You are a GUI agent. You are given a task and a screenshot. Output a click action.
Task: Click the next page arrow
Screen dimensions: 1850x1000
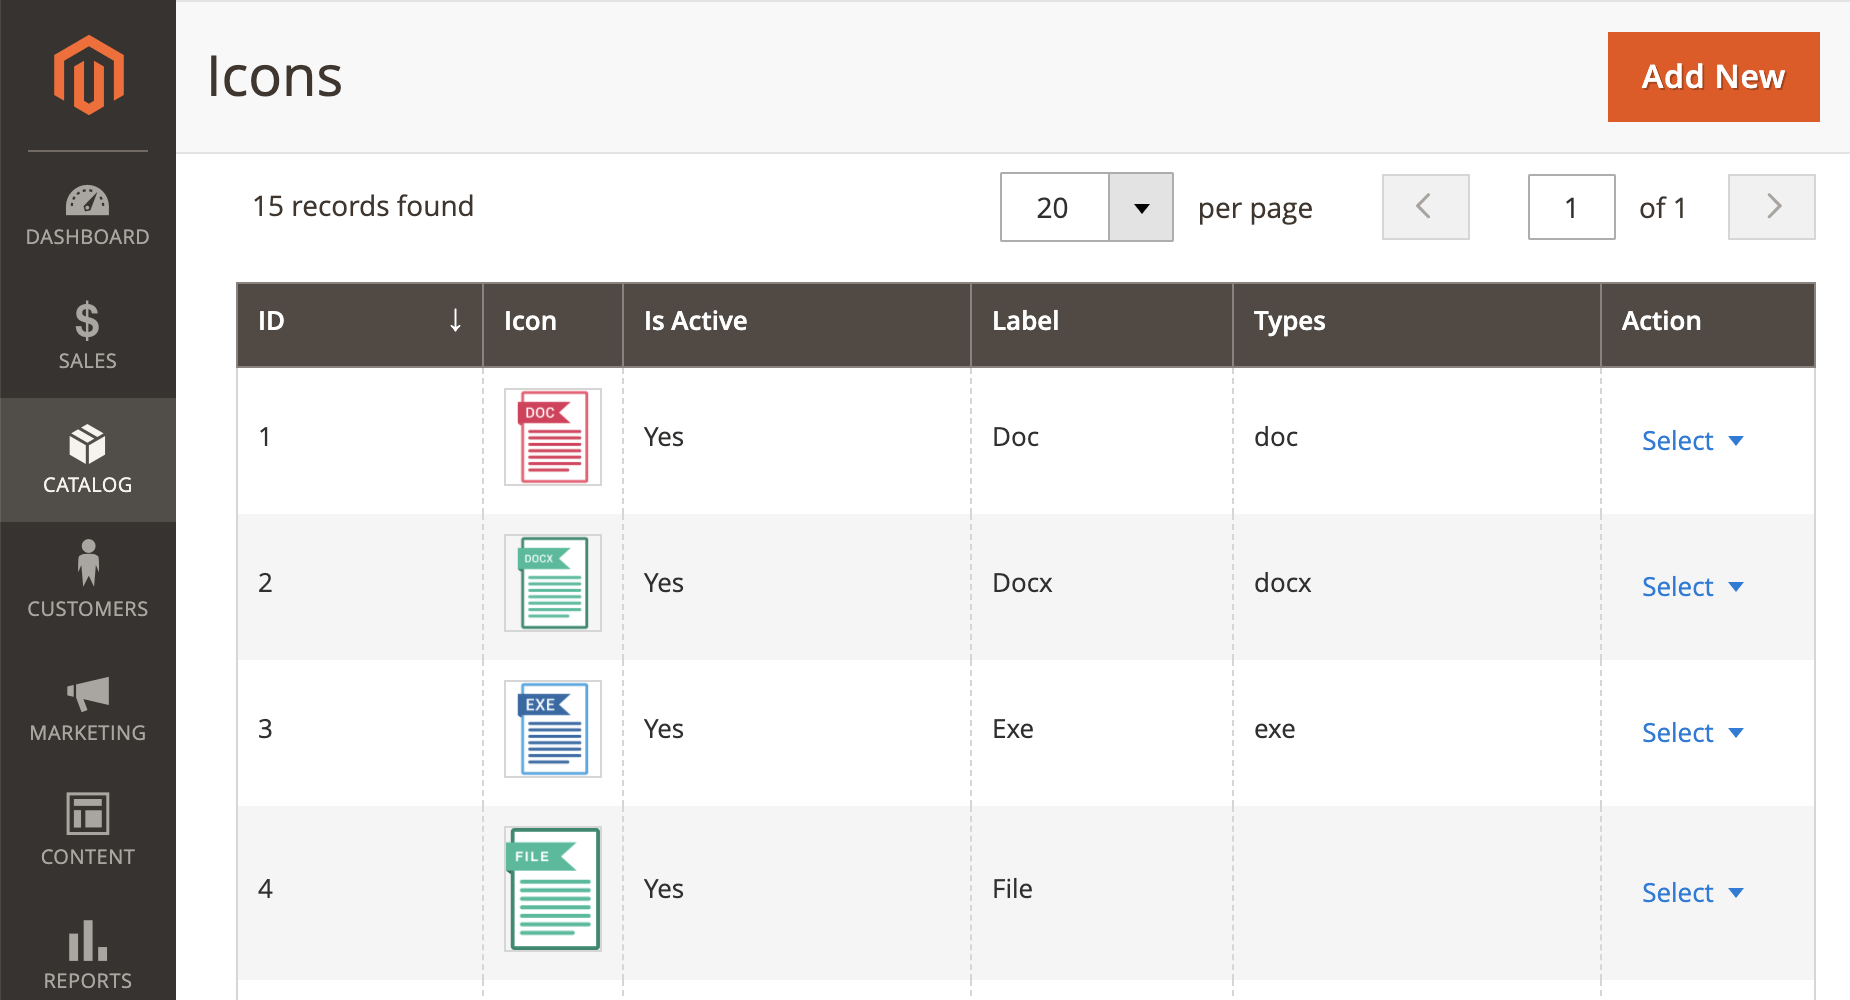[x=1772, y=207]
